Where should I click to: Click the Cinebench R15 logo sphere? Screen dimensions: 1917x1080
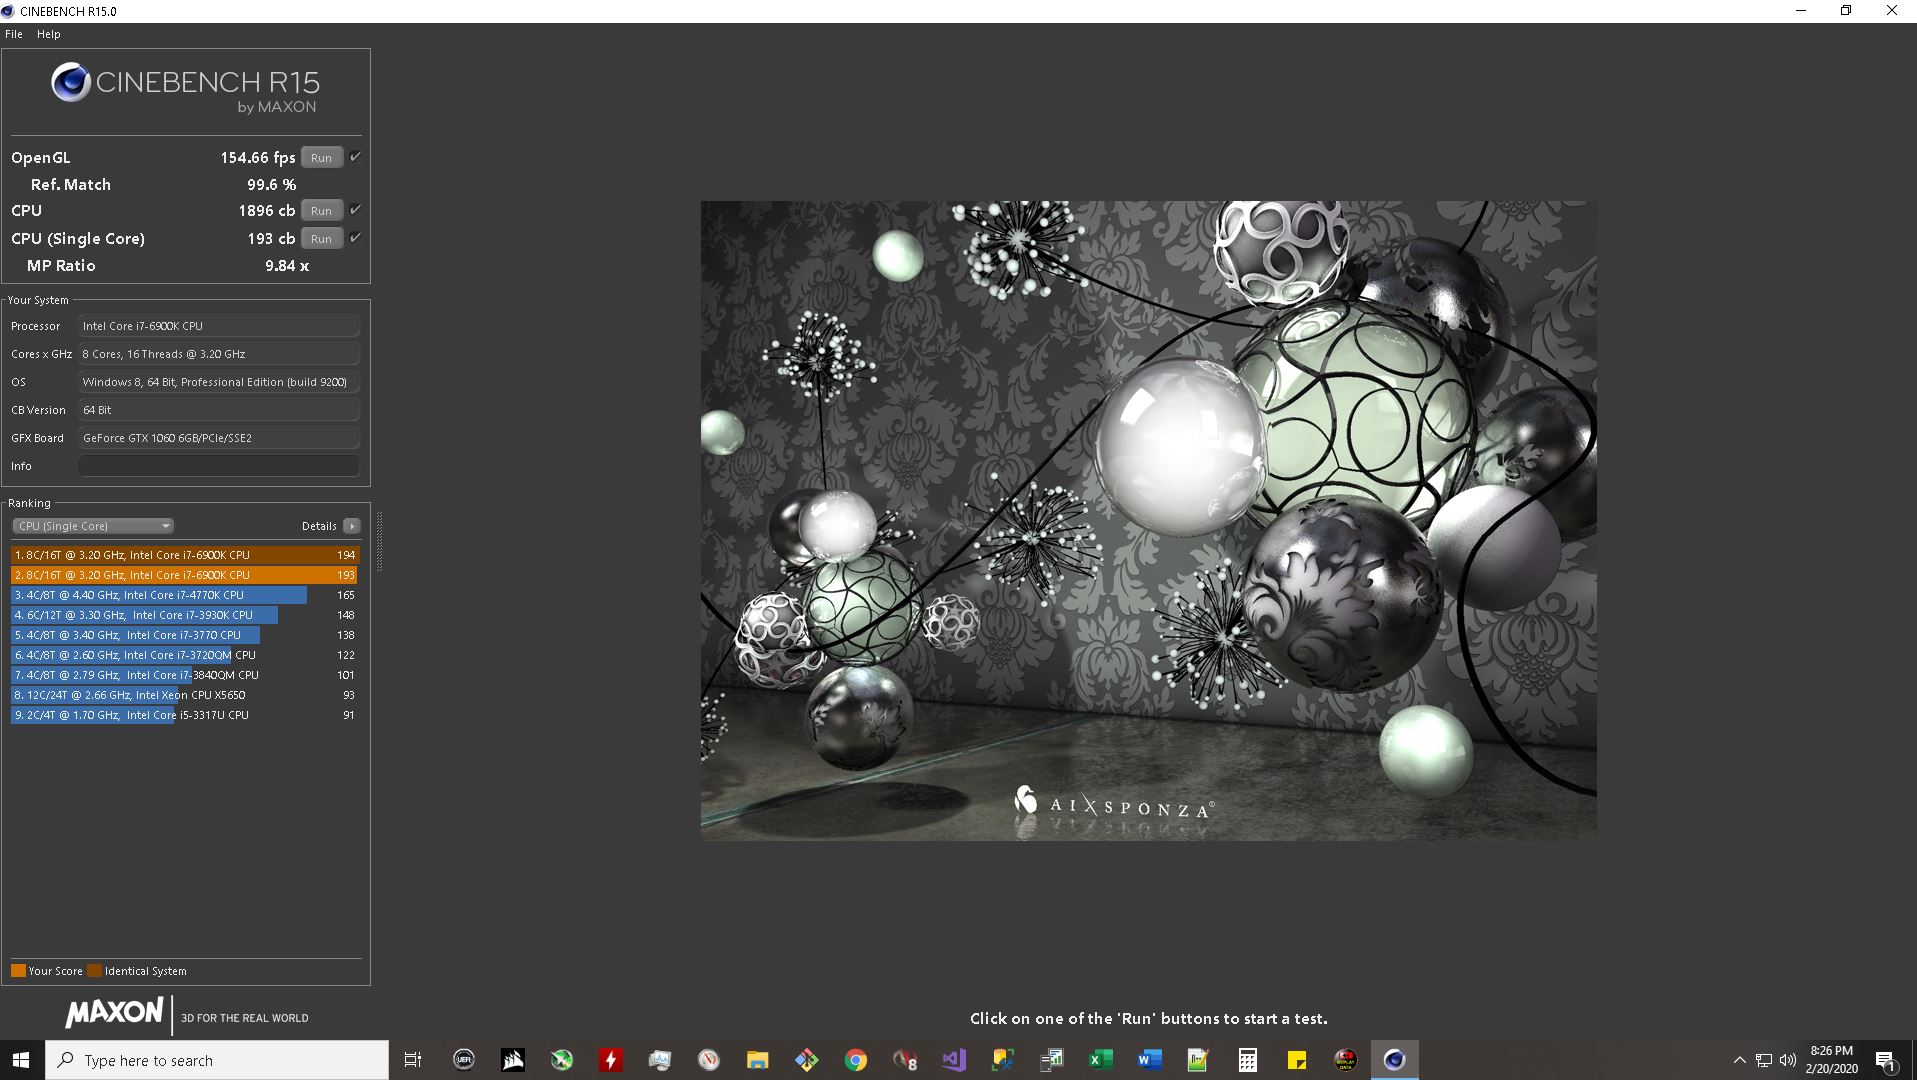pyautogui.click(x=71, y=82)
